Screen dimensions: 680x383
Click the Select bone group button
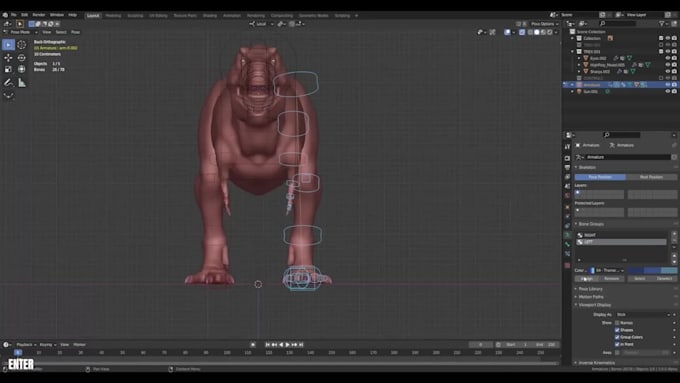640,278
